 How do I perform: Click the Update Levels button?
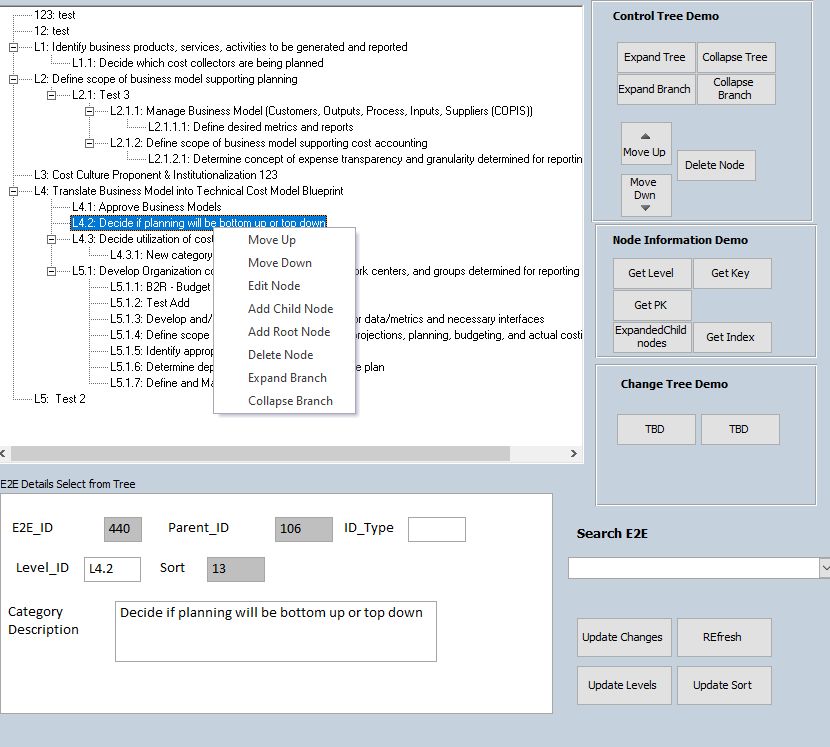624,685
